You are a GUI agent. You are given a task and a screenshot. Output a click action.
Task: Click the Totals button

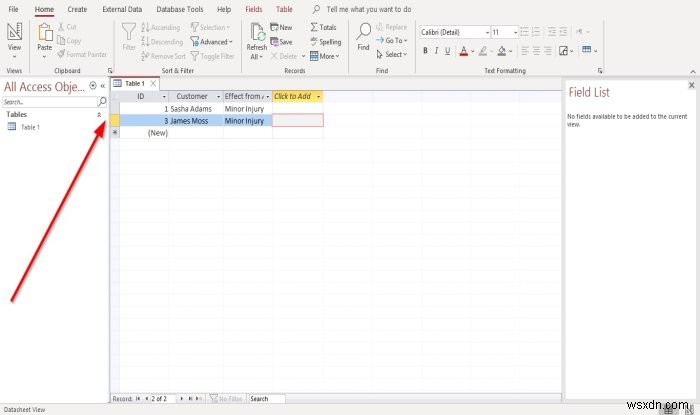tap(323, 27)
